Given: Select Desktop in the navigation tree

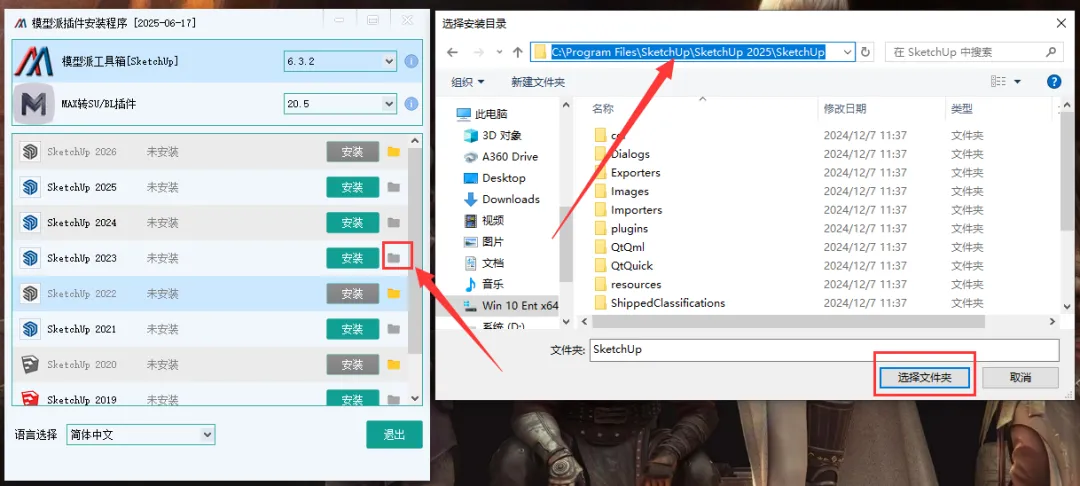Looking at the screenshot, I should tap(495, 178).
